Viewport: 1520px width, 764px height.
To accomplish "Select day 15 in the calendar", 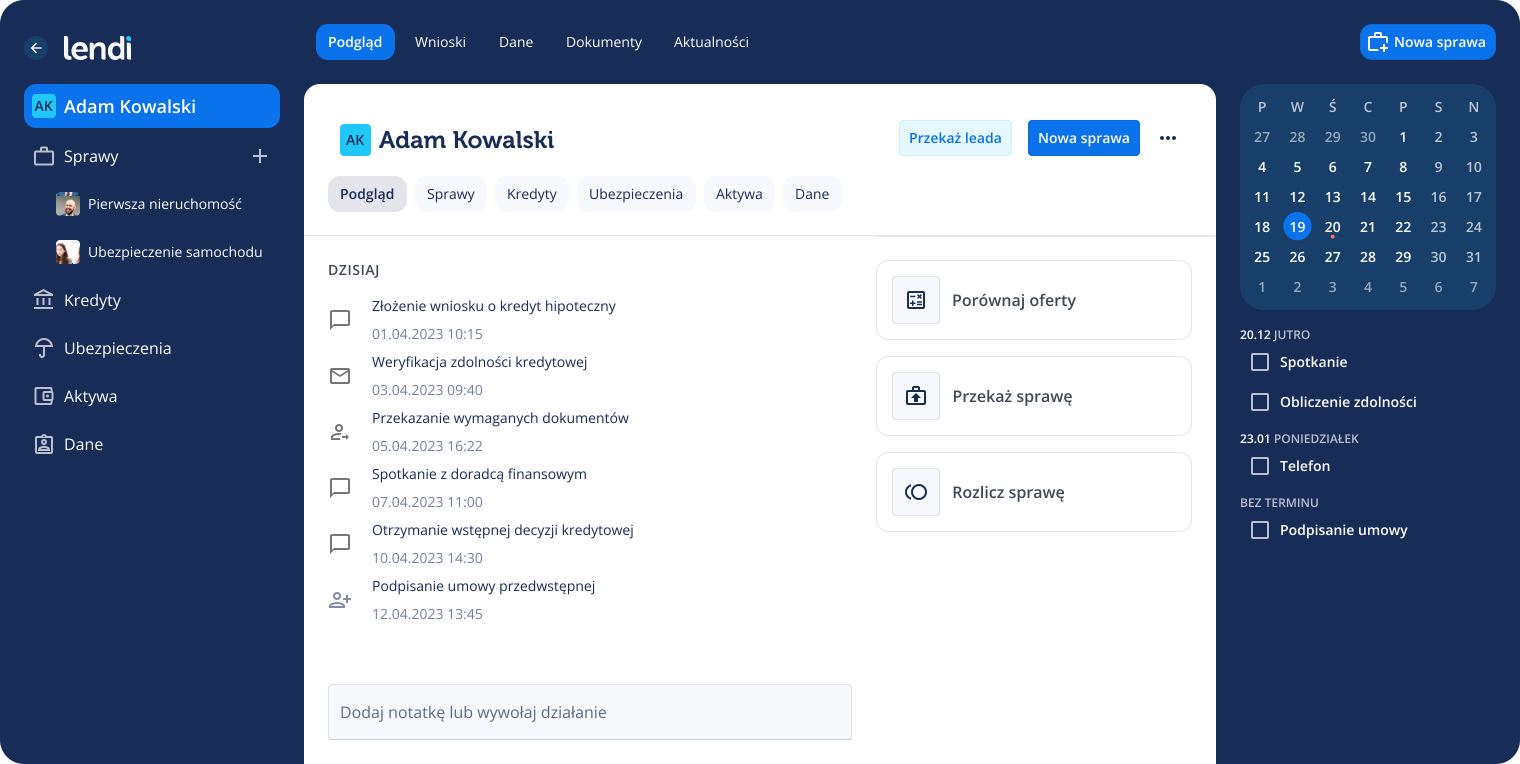I will [1403, 197].
